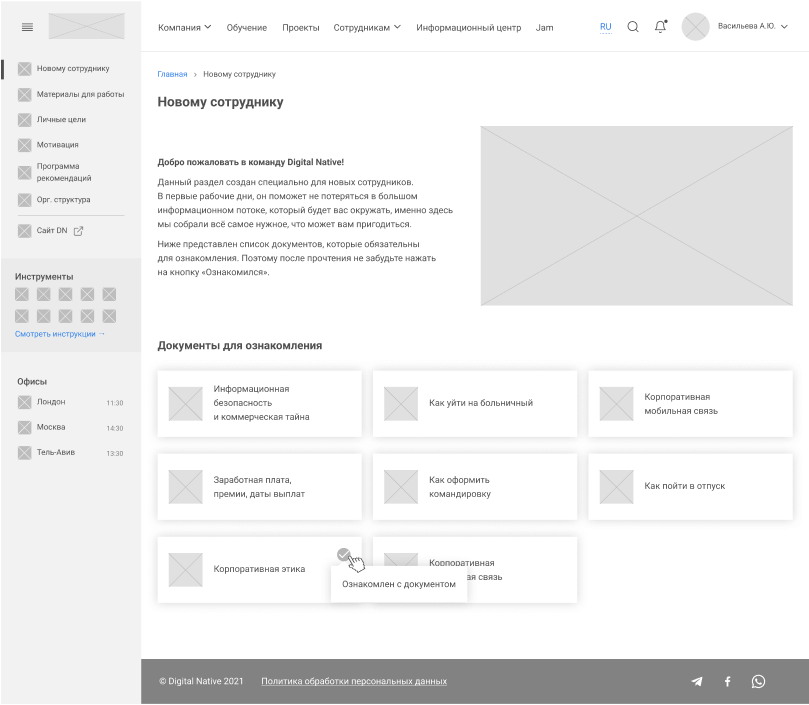Click the thumbnail on the Как уйти на больничный card
Image resolution: width=809 pixels, height=705 pixels.
click(401, 404)
